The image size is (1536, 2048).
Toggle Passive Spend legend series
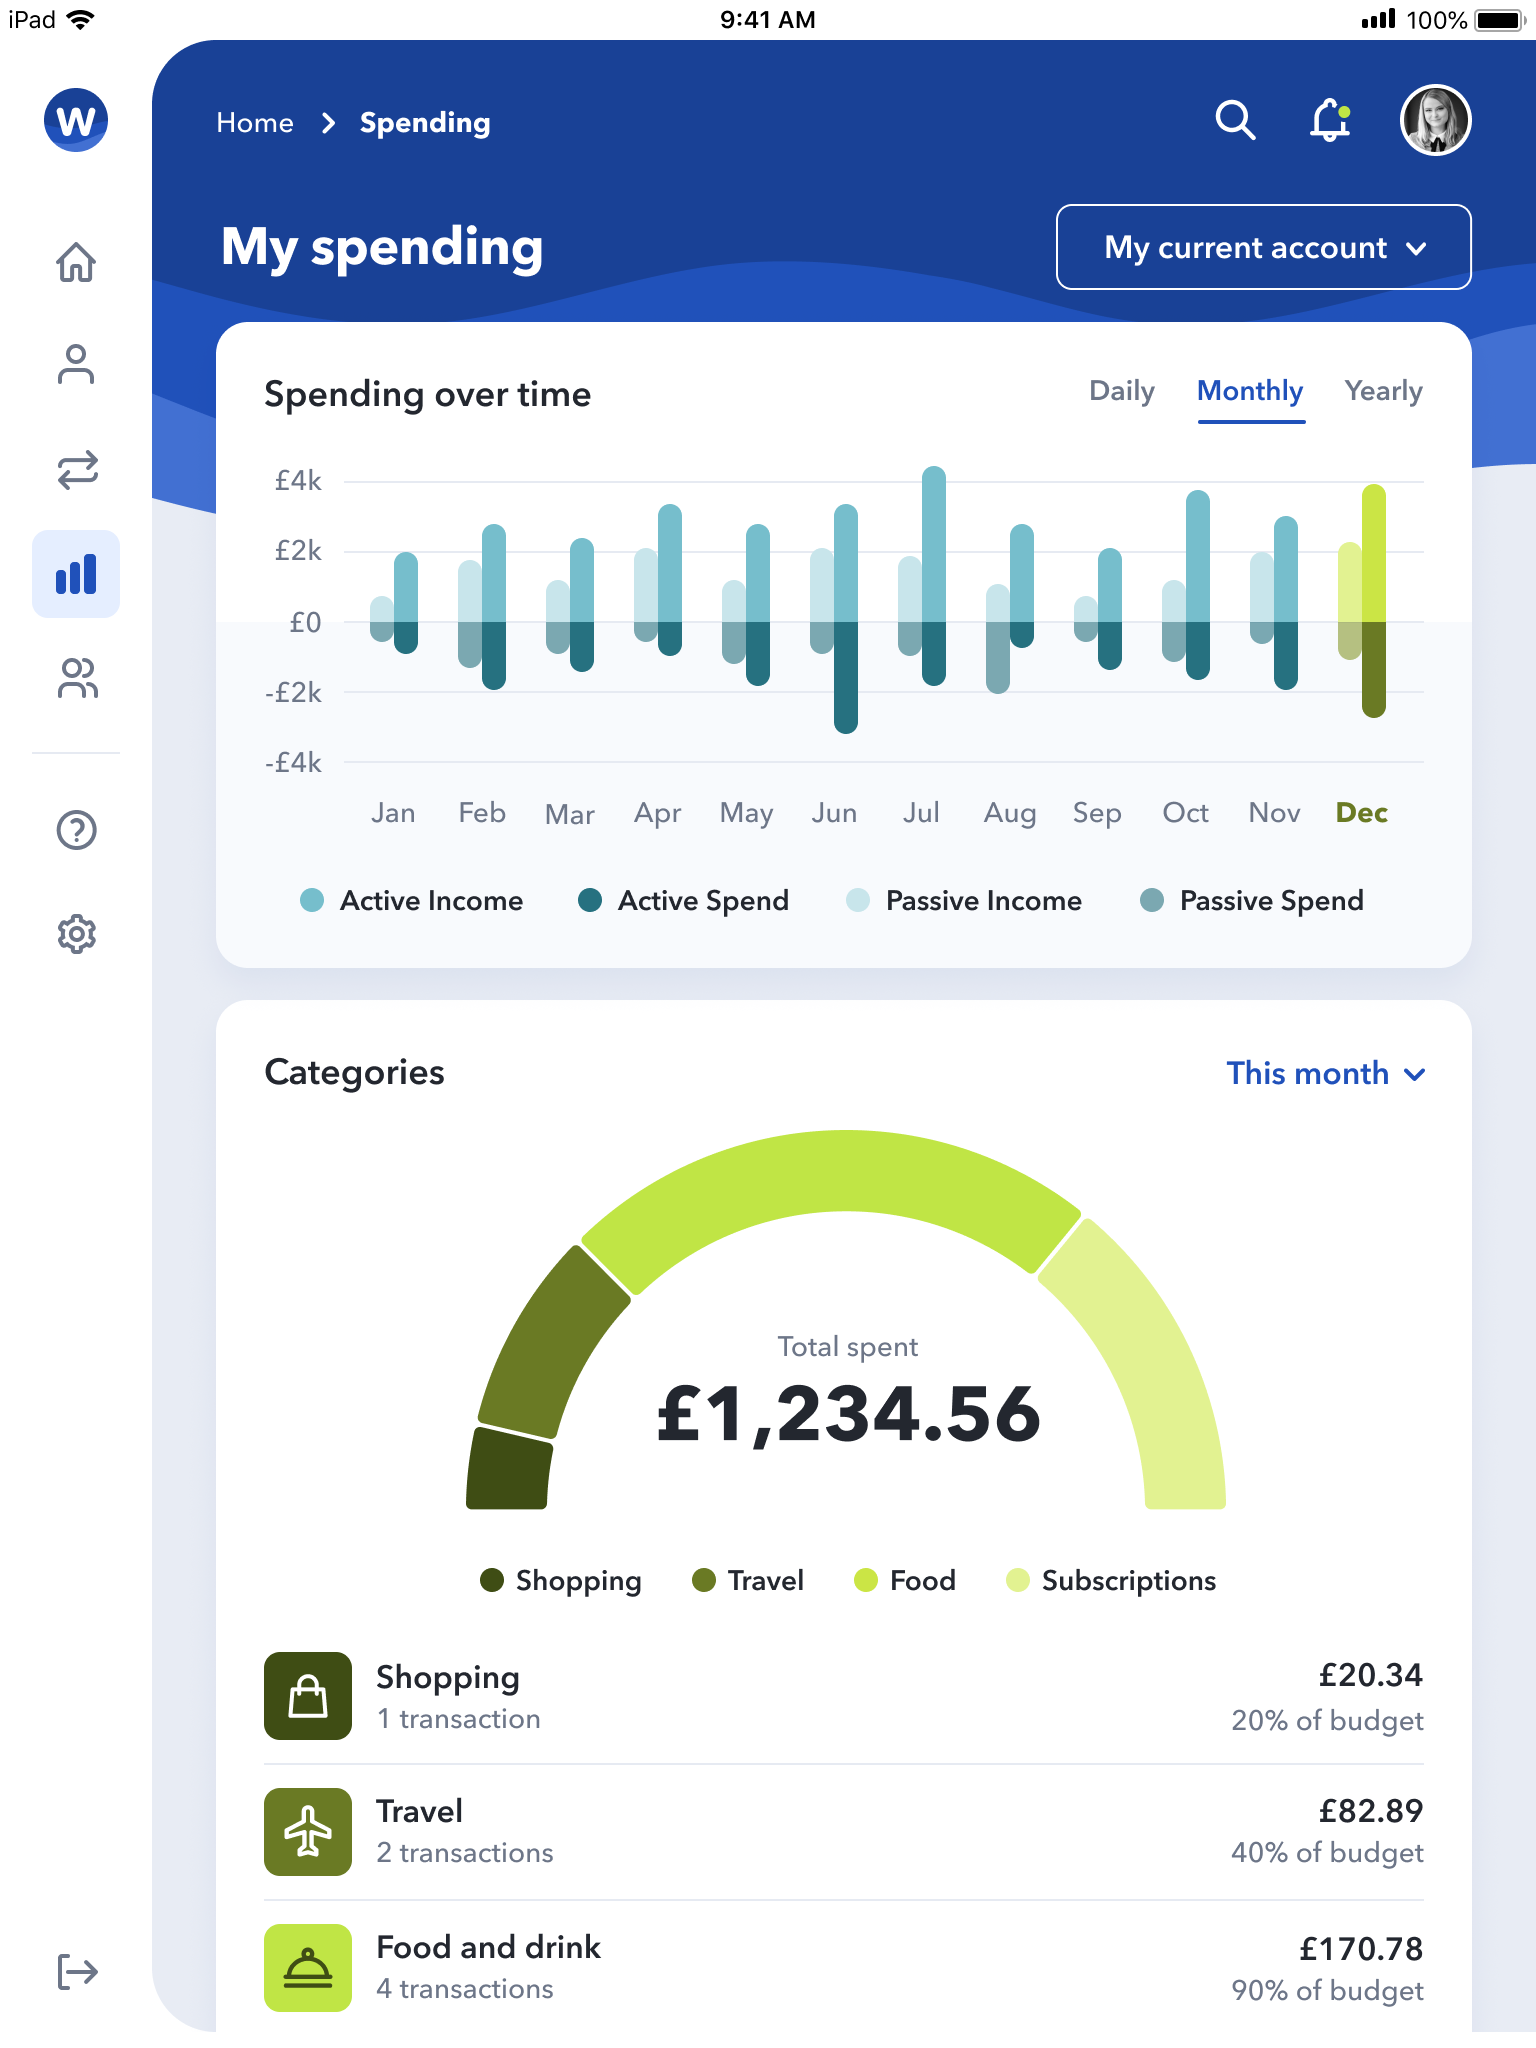(1252, 901)
